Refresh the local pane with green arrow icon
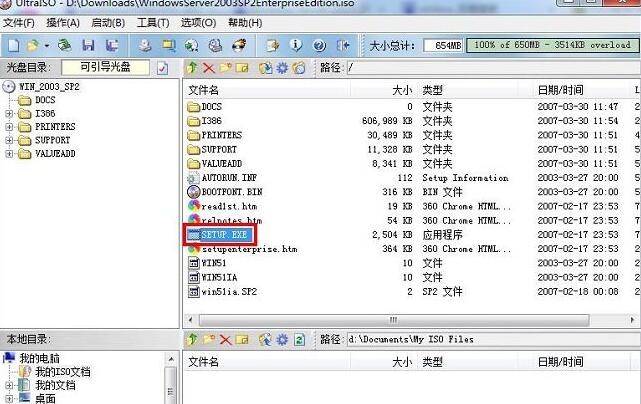Image resolution: width=641 pixels, height=404 pixels. [x=299, y=339]
